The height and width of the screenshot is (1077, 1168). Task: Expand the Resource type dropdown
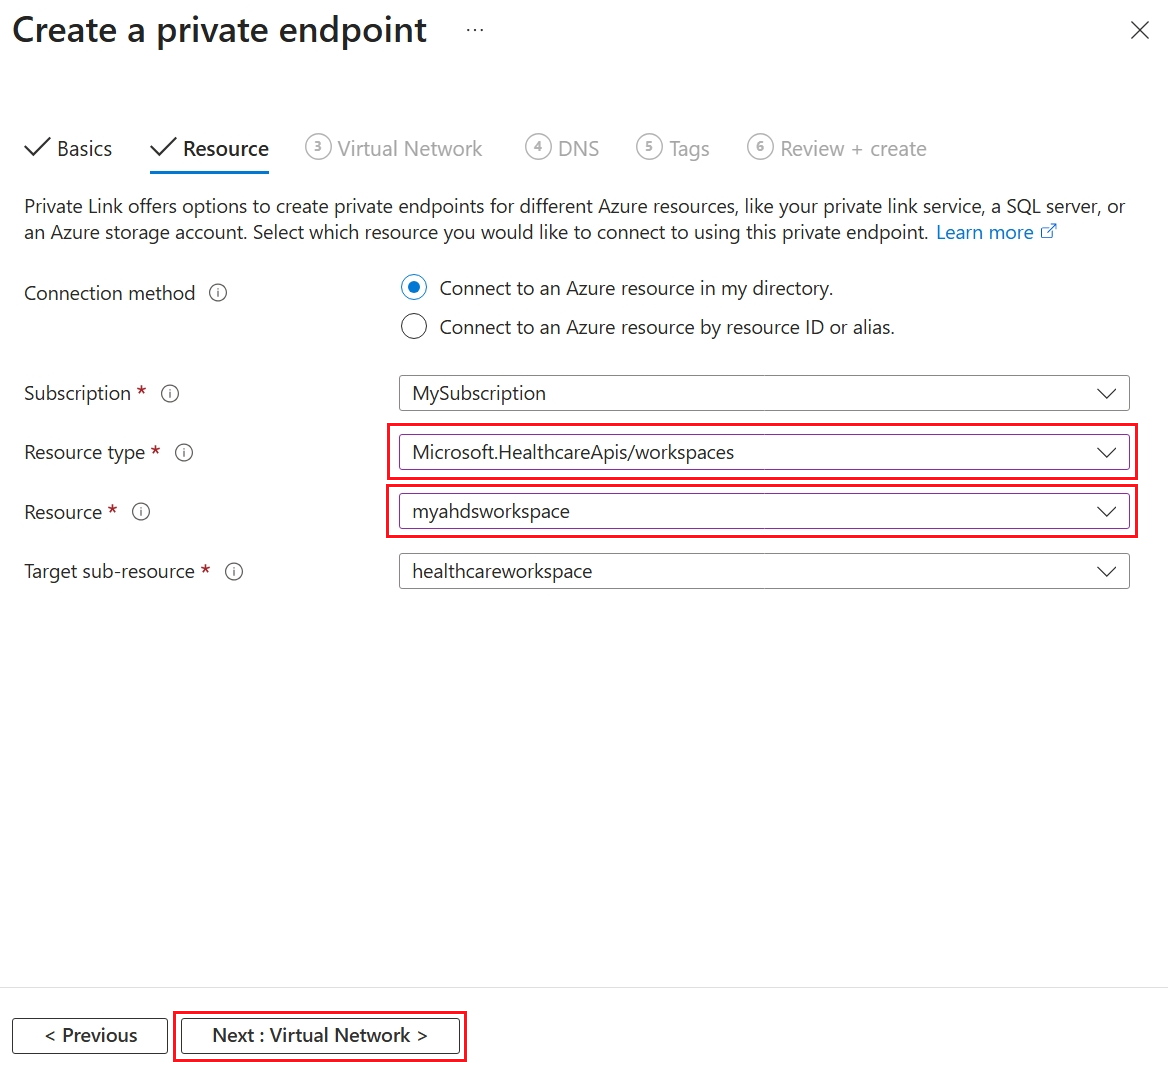[x=764, y=452]
